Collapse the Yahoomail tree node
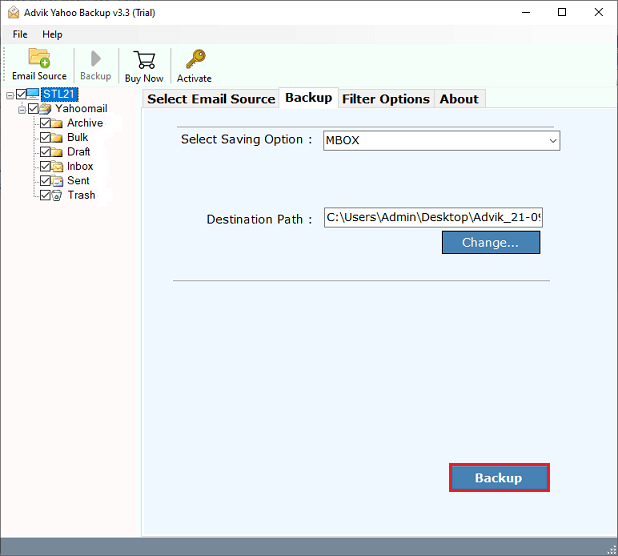Image resolution: width=618 pixels, height=556 pixels. (22, 109)
